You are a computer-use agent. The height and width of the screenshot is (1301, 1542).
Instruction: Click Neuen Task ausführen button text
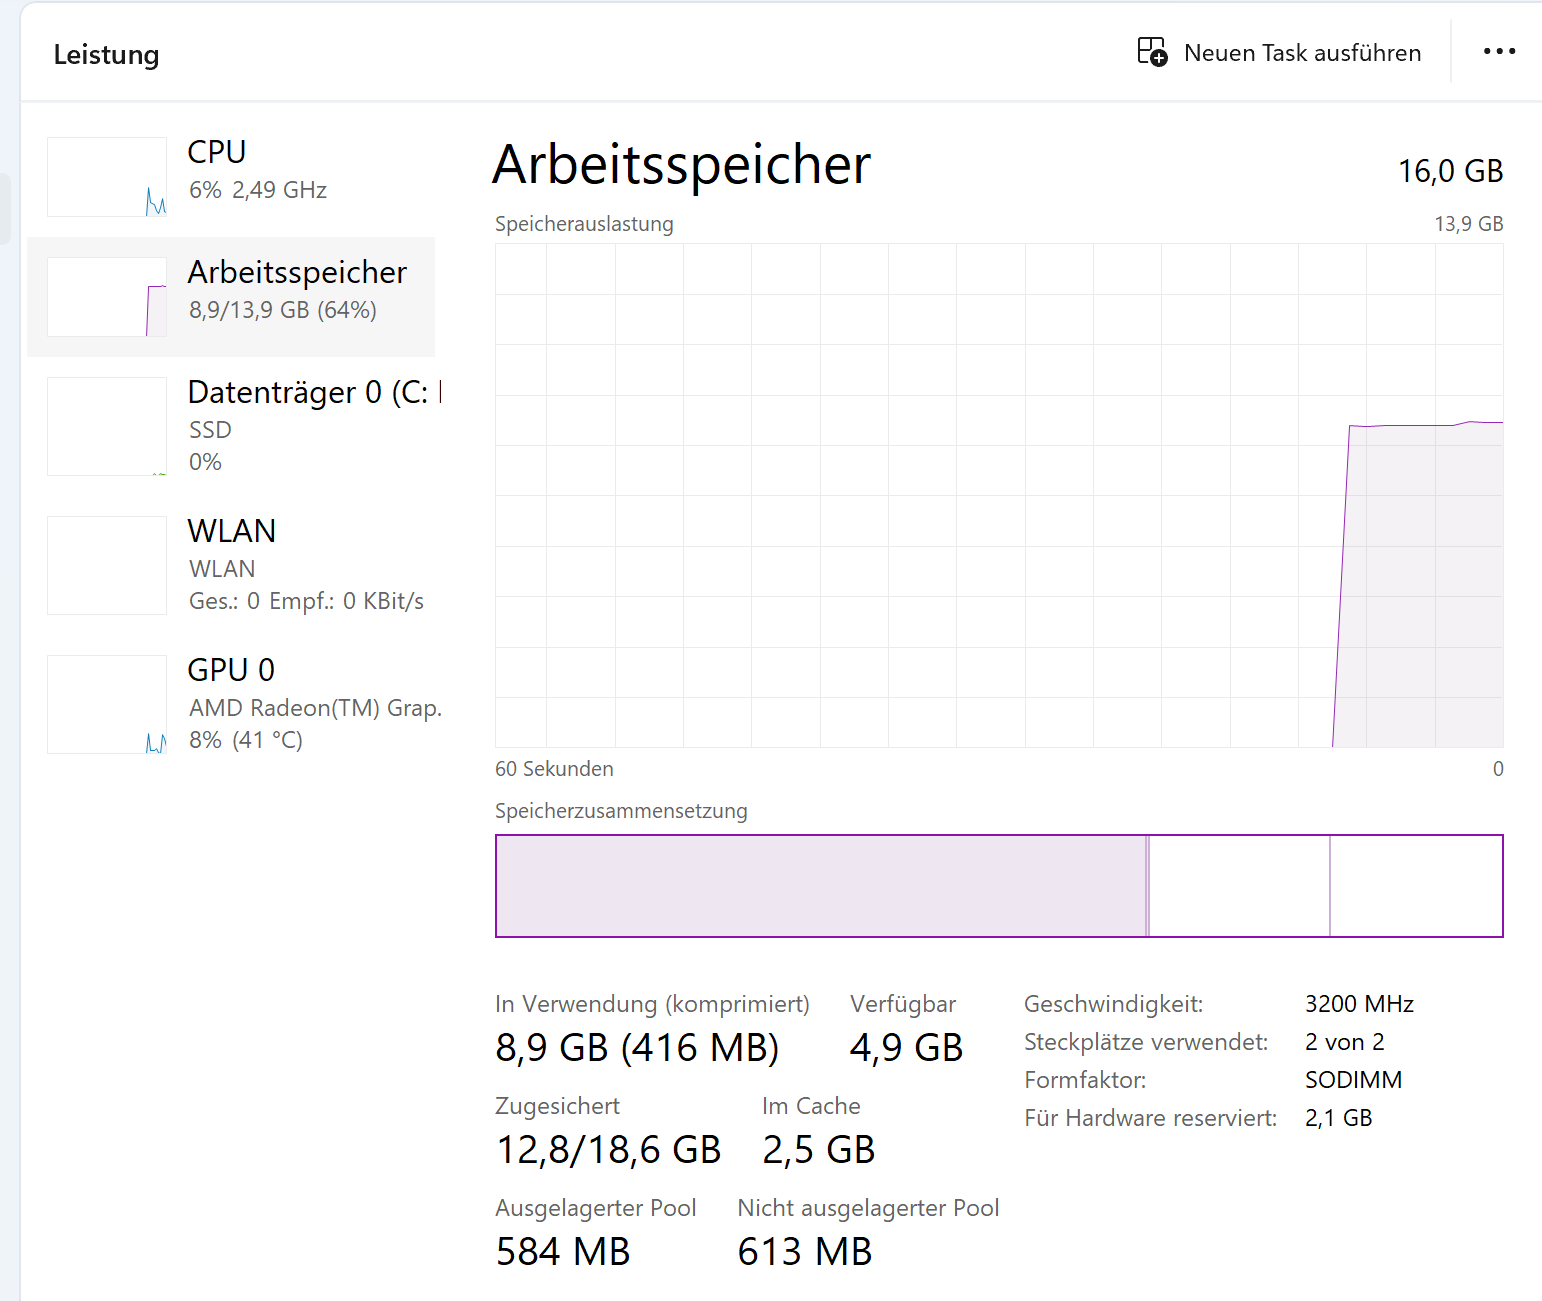tap(1302, 53)
